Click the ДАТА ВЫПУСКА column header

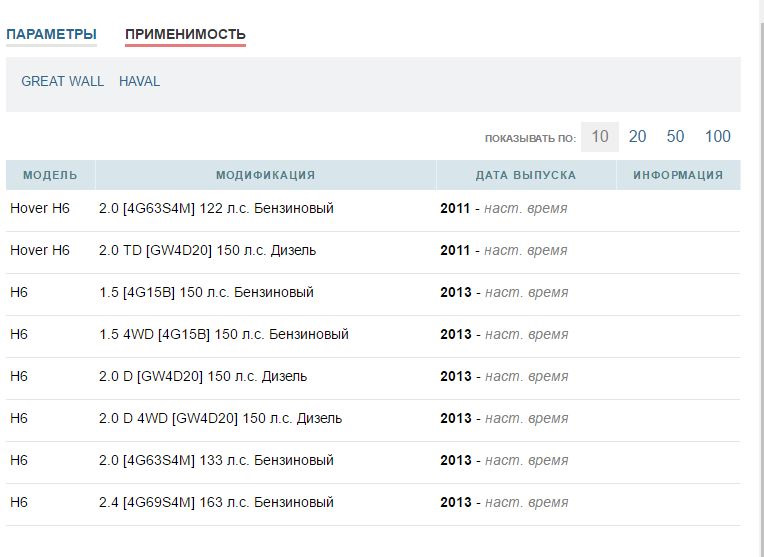coord(526,175)
